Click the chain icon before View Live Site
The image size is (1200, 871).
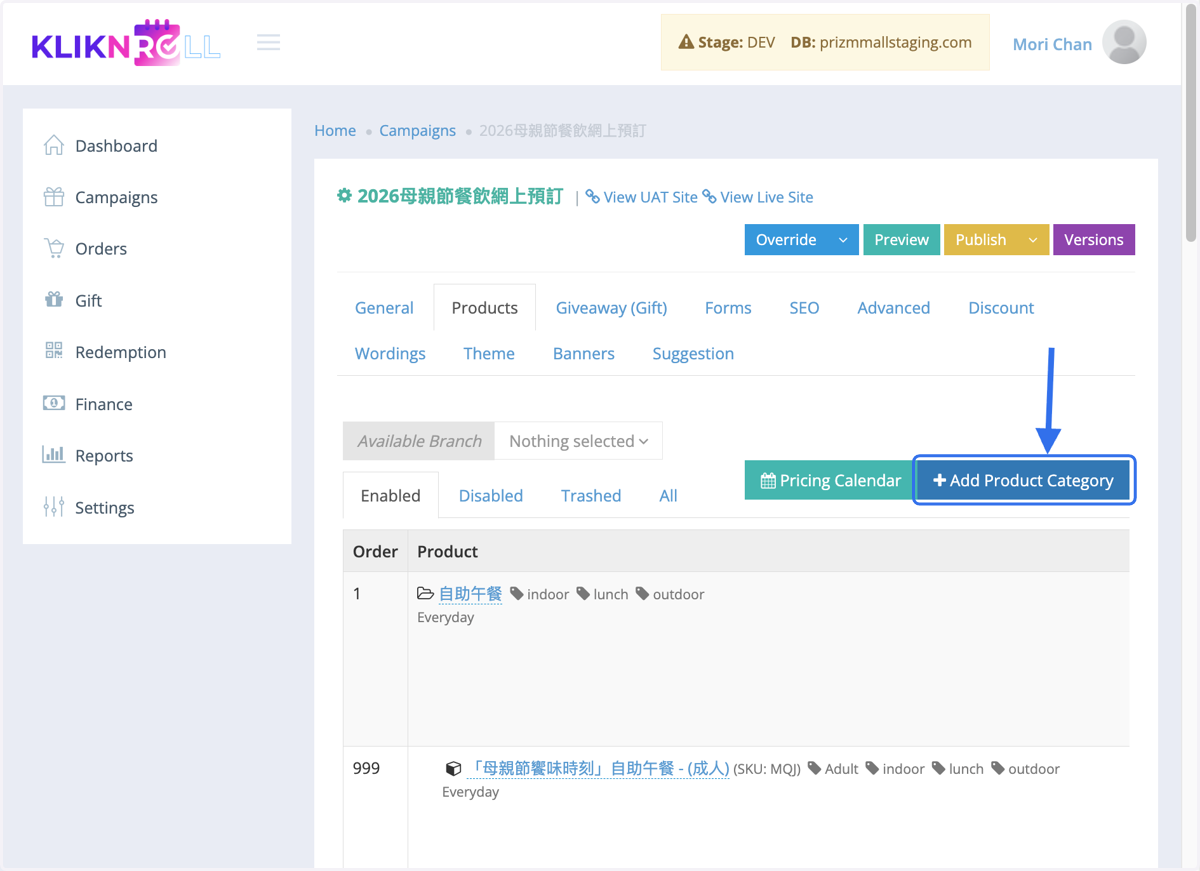coord(709,197)
